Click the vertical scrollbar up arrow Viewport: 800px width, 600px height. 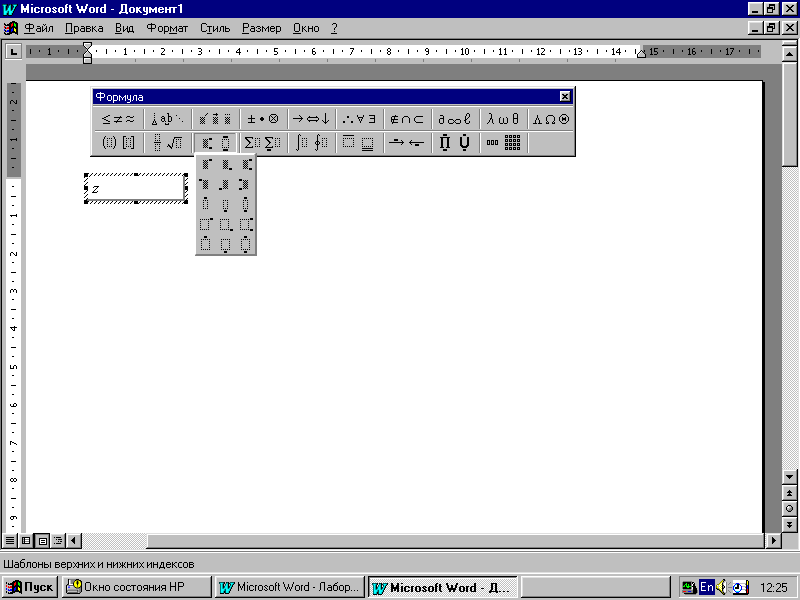click(x=789, y=53)
